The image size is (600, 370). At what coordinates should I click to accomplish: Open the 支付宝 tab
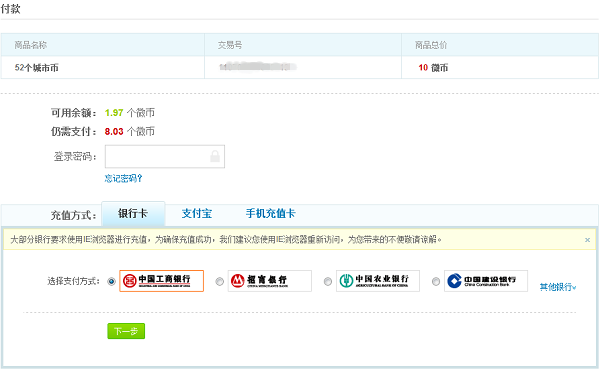[x=197, y=214]
